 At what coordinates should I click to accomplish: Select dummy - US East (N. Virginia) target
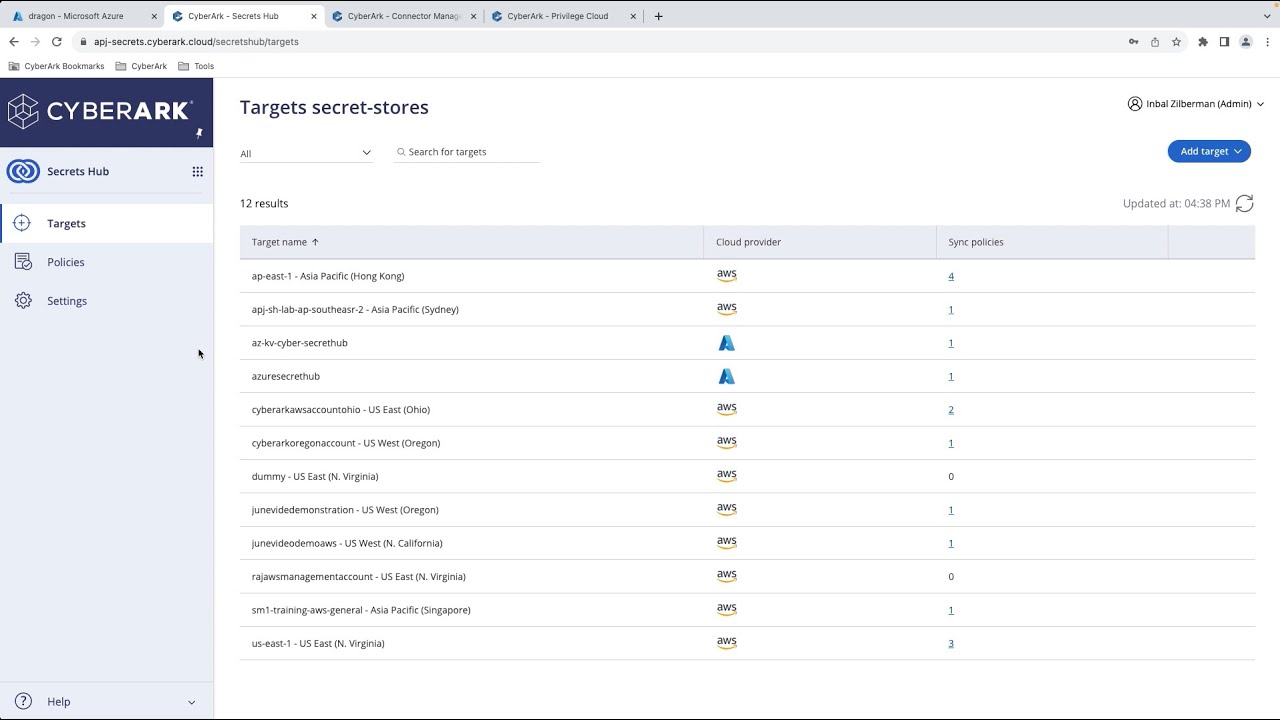(x=315, y=476)
